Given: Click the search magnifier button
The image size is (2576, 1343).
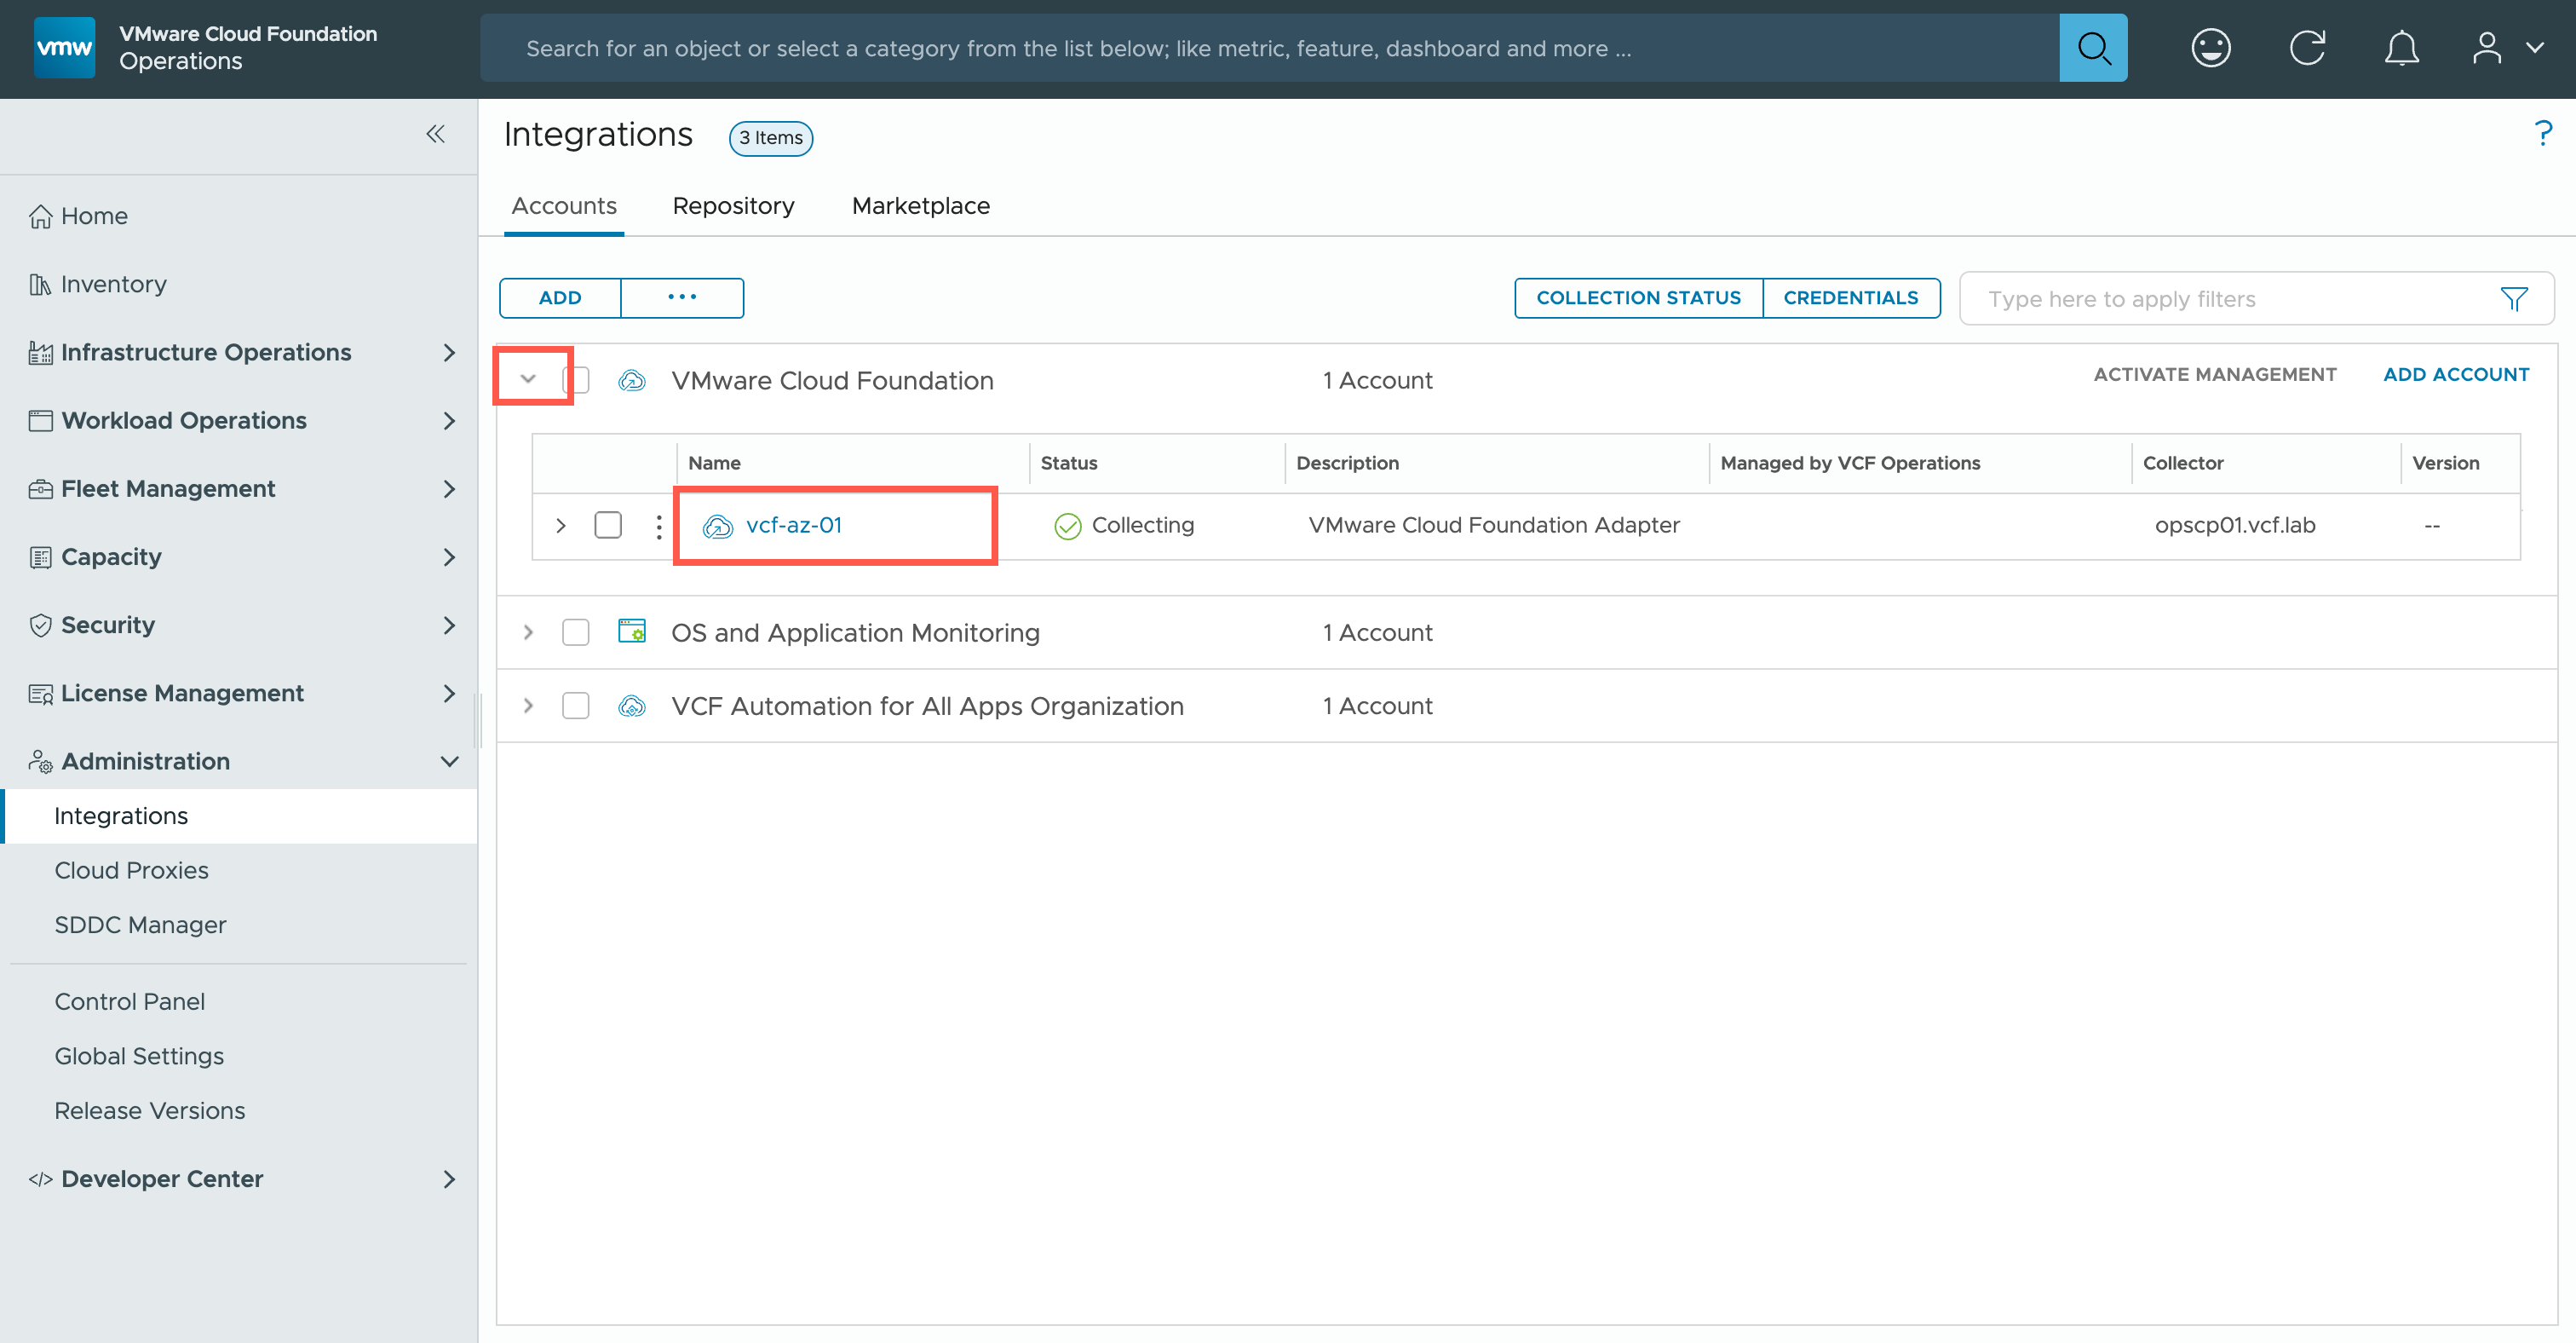Looking at the screenshot, I should click(x=2092, y=48).
